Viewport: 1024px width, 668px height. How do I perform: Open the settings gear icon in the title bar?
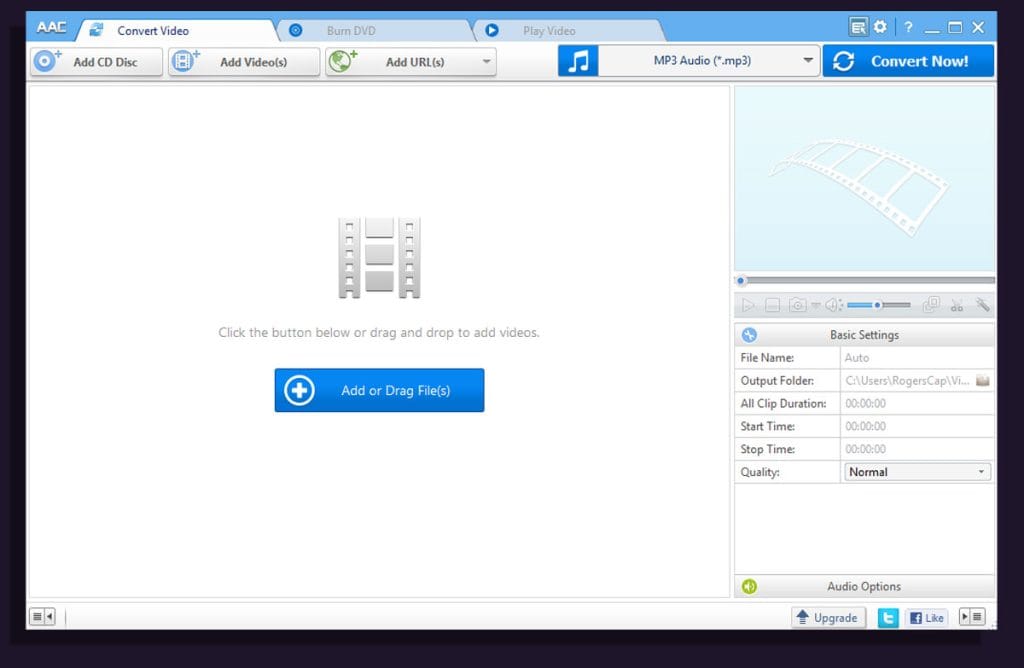coord(880,27)
